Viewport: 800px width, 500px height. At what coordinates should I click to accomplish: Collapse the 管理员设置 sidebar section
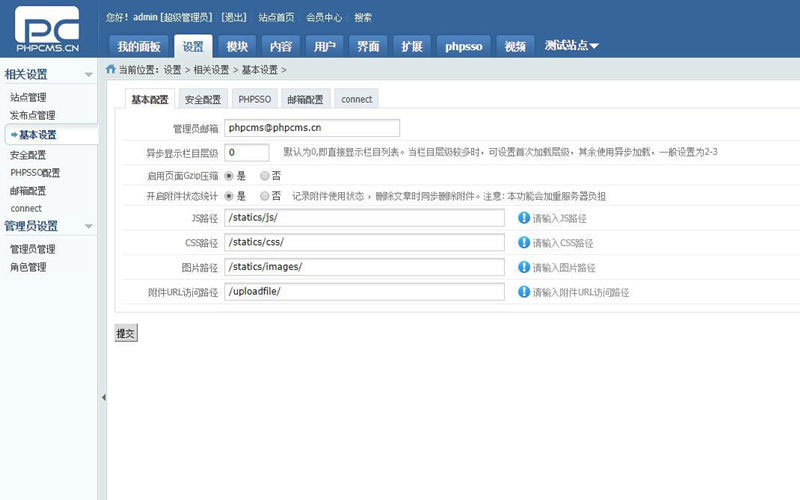pos(88,226)
